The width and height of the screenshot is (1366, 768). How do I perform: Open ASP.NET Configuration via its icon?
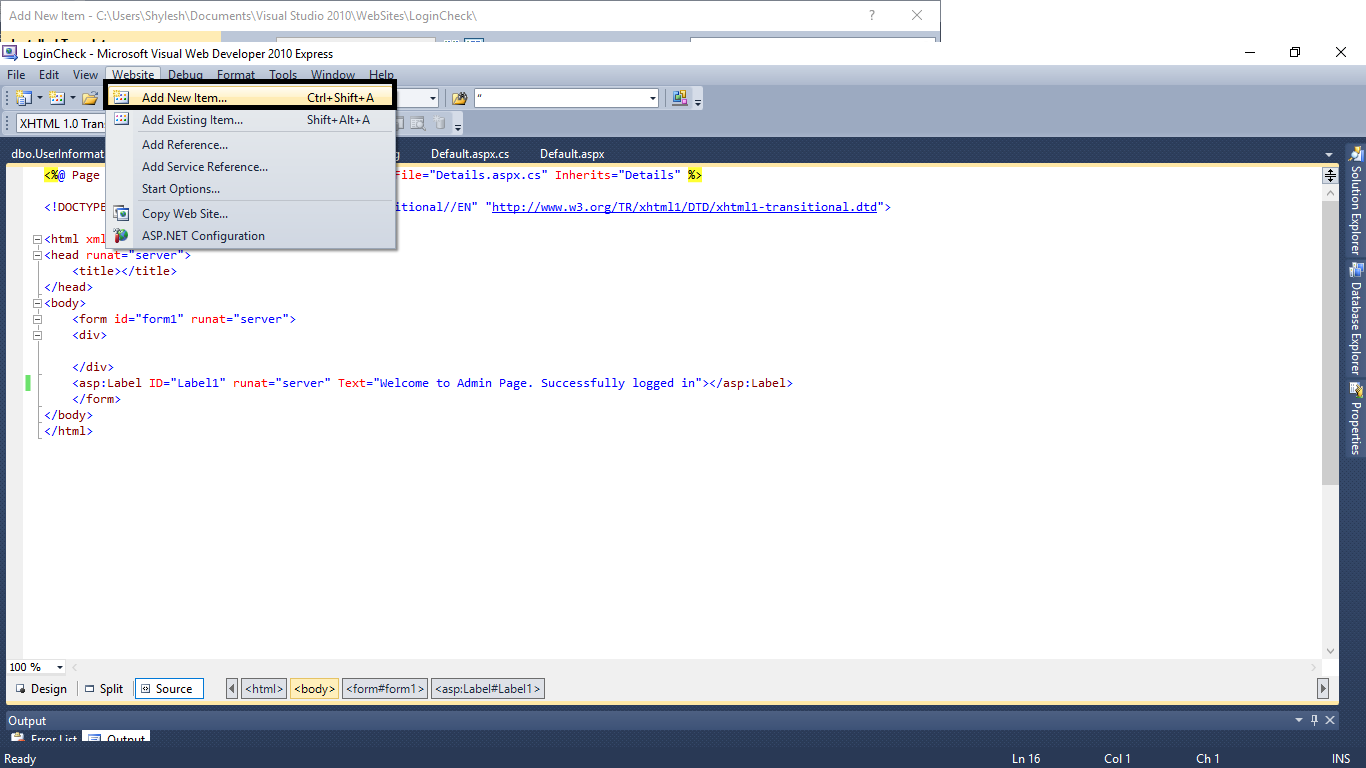[120, 235]
